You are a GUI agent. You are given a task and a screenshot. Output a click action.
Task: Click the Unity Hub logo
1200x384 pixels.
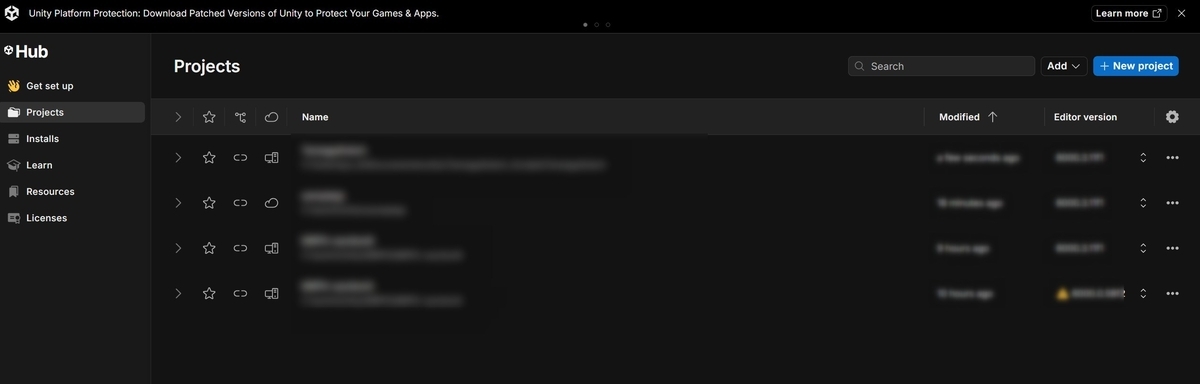tap(26, 51)
